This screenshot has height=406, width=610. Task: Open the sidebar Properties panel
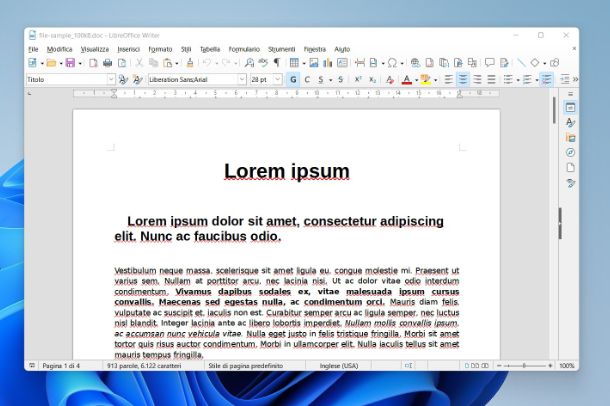(x=570, y=108)
